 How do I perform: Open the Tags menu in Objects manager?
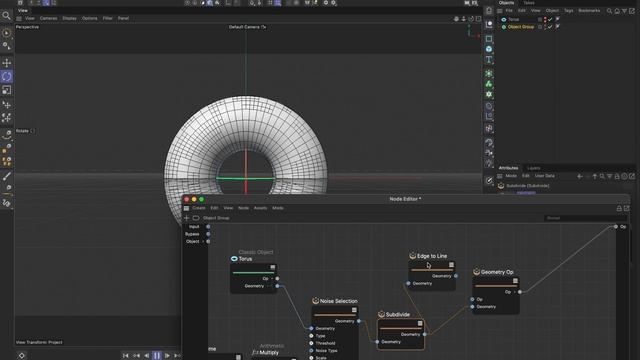coord(569,11)
